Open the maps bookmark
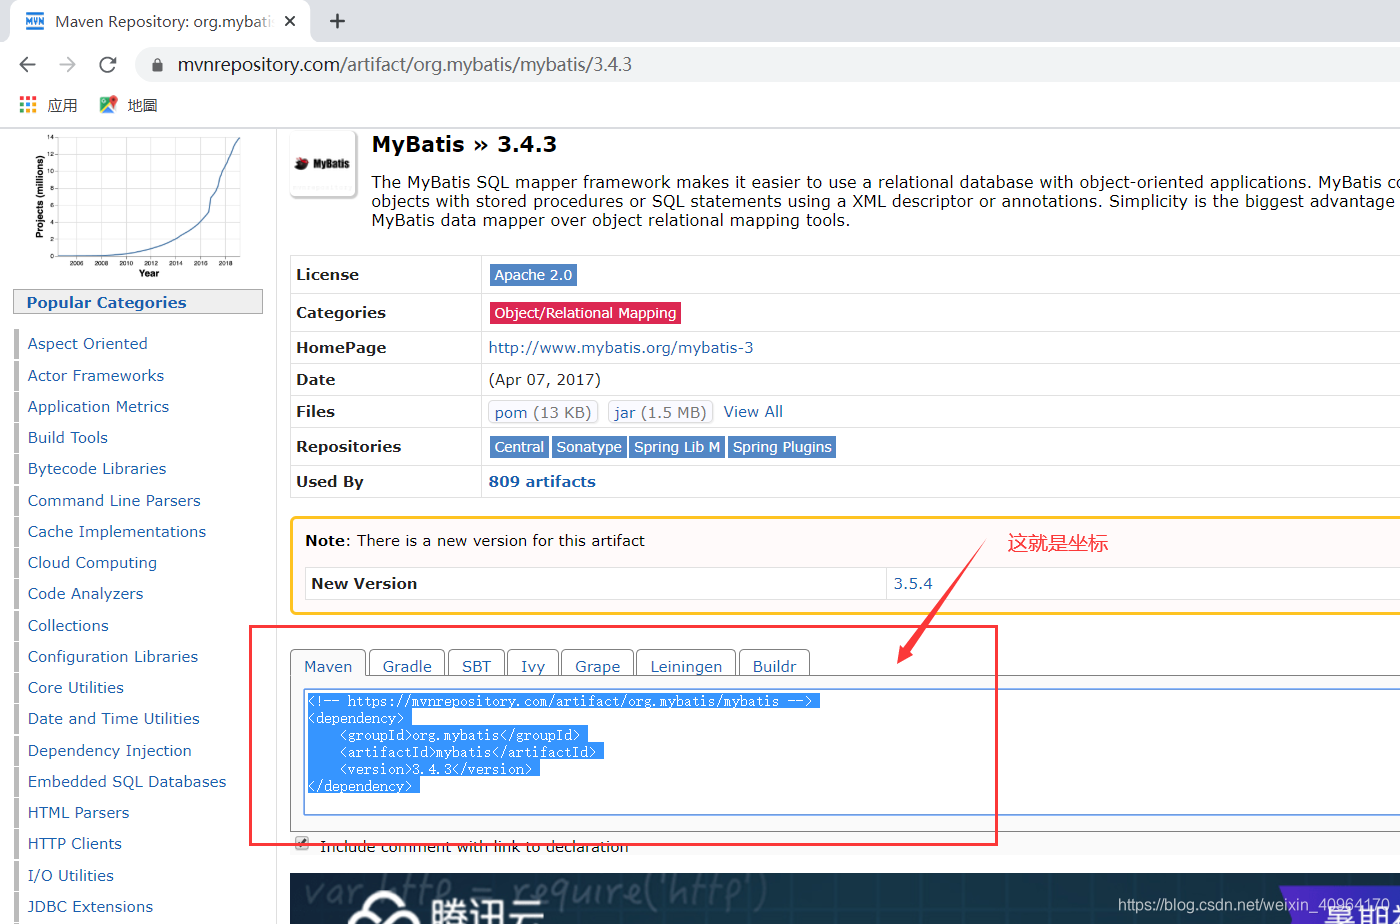The width and height of the screenshot is (1400, 924). tap(128, 105)
